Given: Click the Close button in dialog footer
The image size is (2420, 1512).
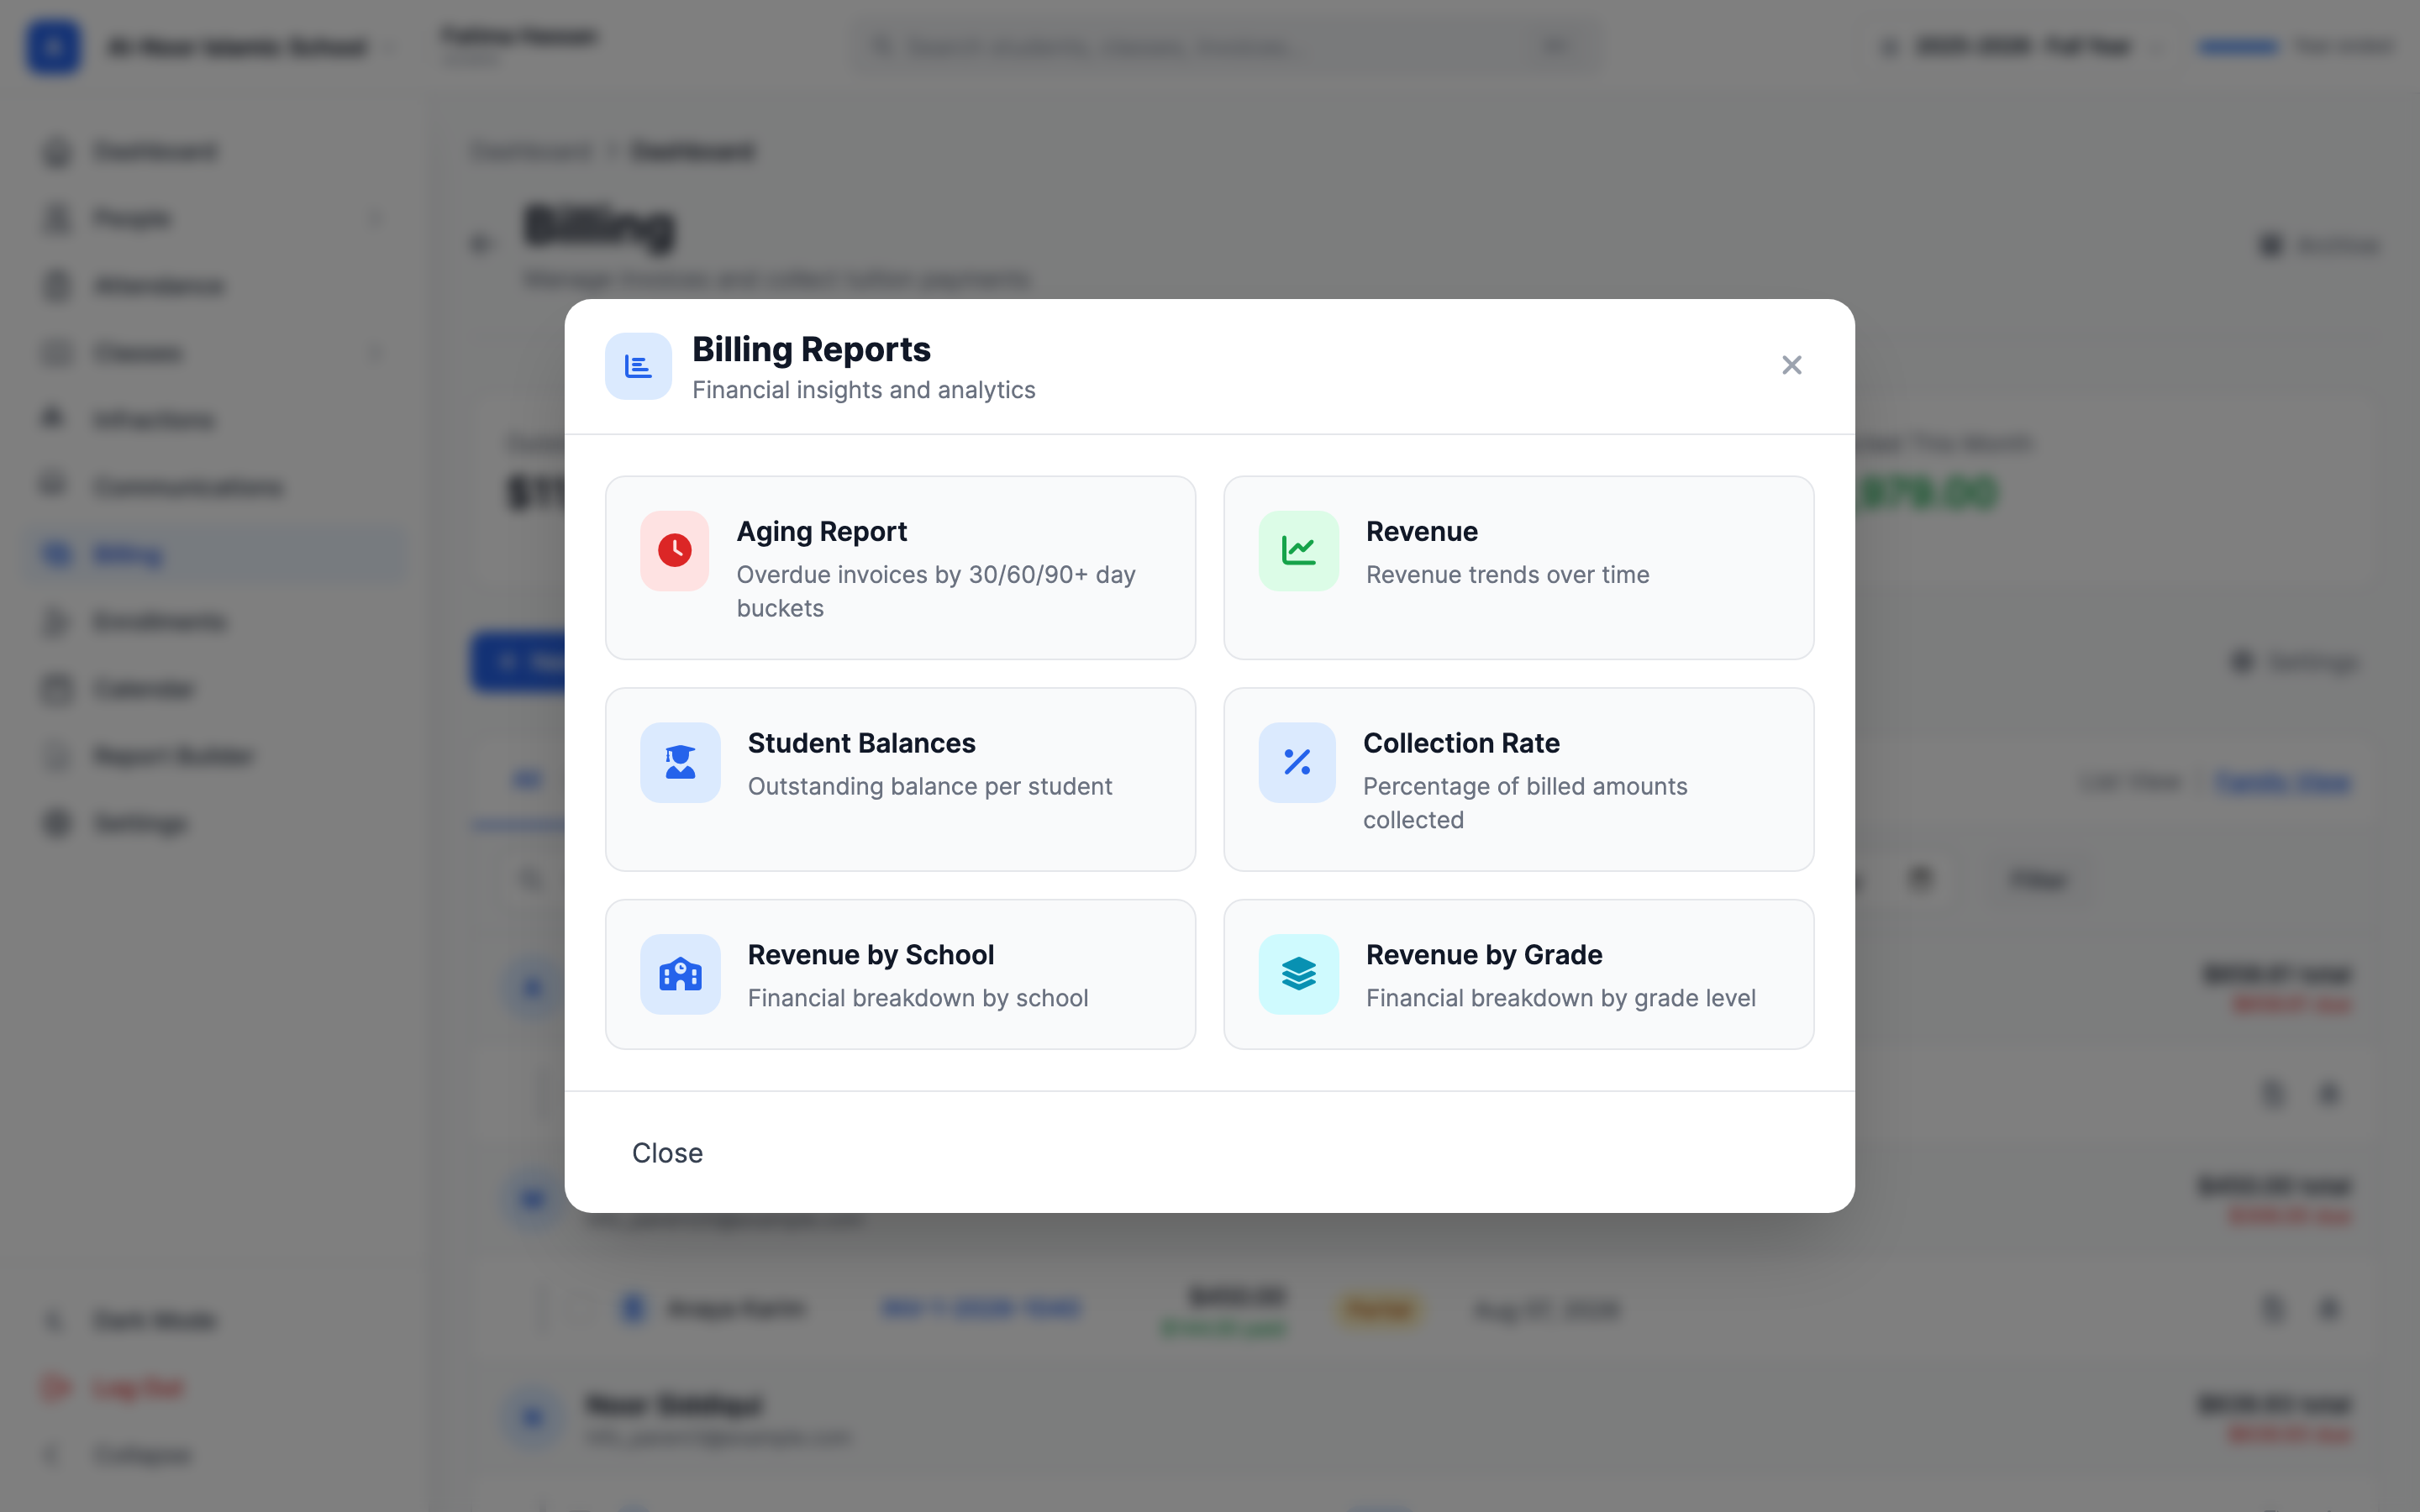Looking at the screenshot, I should coord(667,1153).
